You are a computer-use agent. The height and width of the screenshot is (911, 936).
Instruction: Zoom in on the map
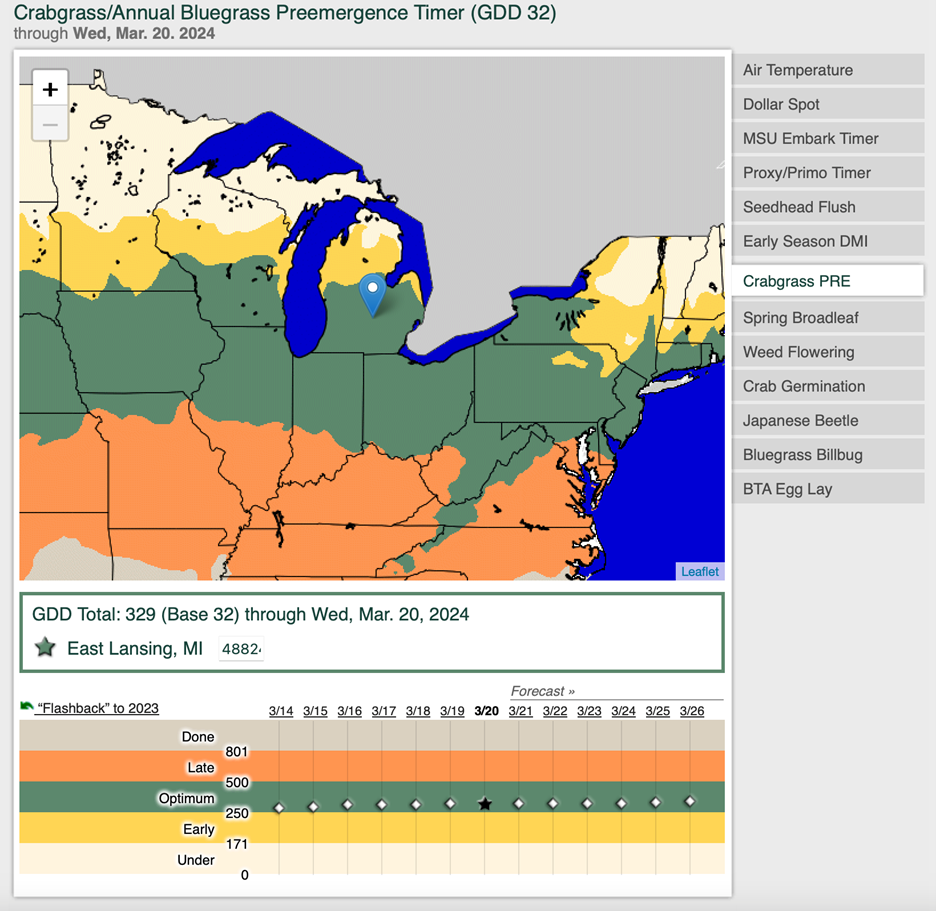[x=50, y=89]
